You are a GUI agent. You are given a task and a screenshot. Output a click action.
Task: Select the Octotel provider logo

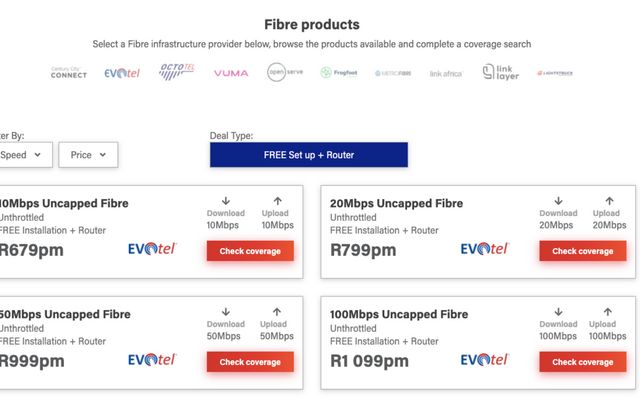click(x=176, y=72)
